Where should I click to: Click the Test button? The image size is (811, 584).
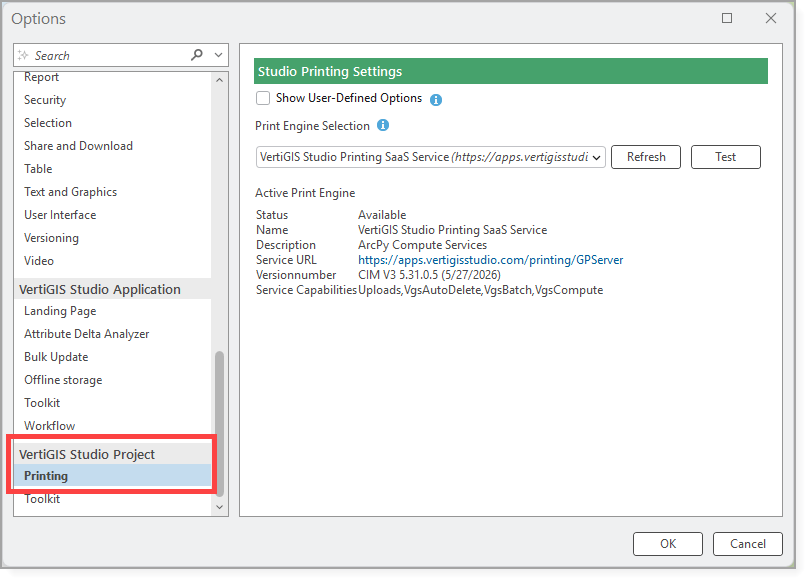[725, 157]
